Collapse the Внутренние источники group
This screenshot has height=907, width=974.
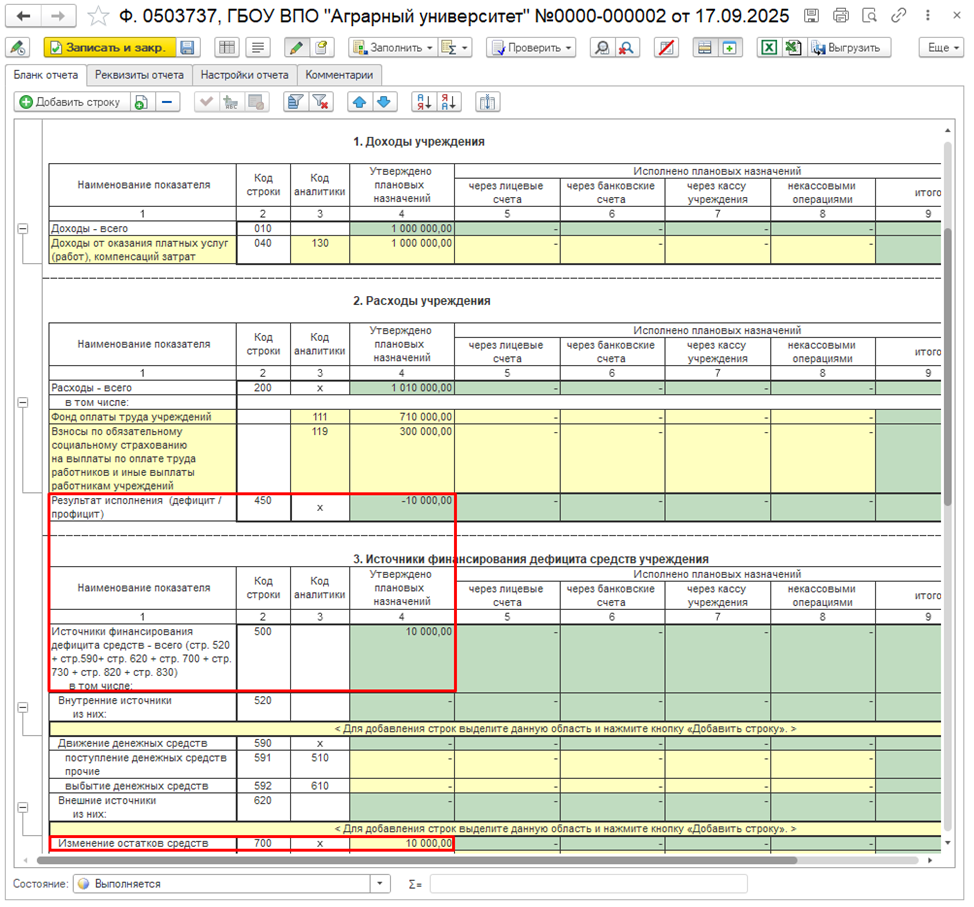point(23,708)
